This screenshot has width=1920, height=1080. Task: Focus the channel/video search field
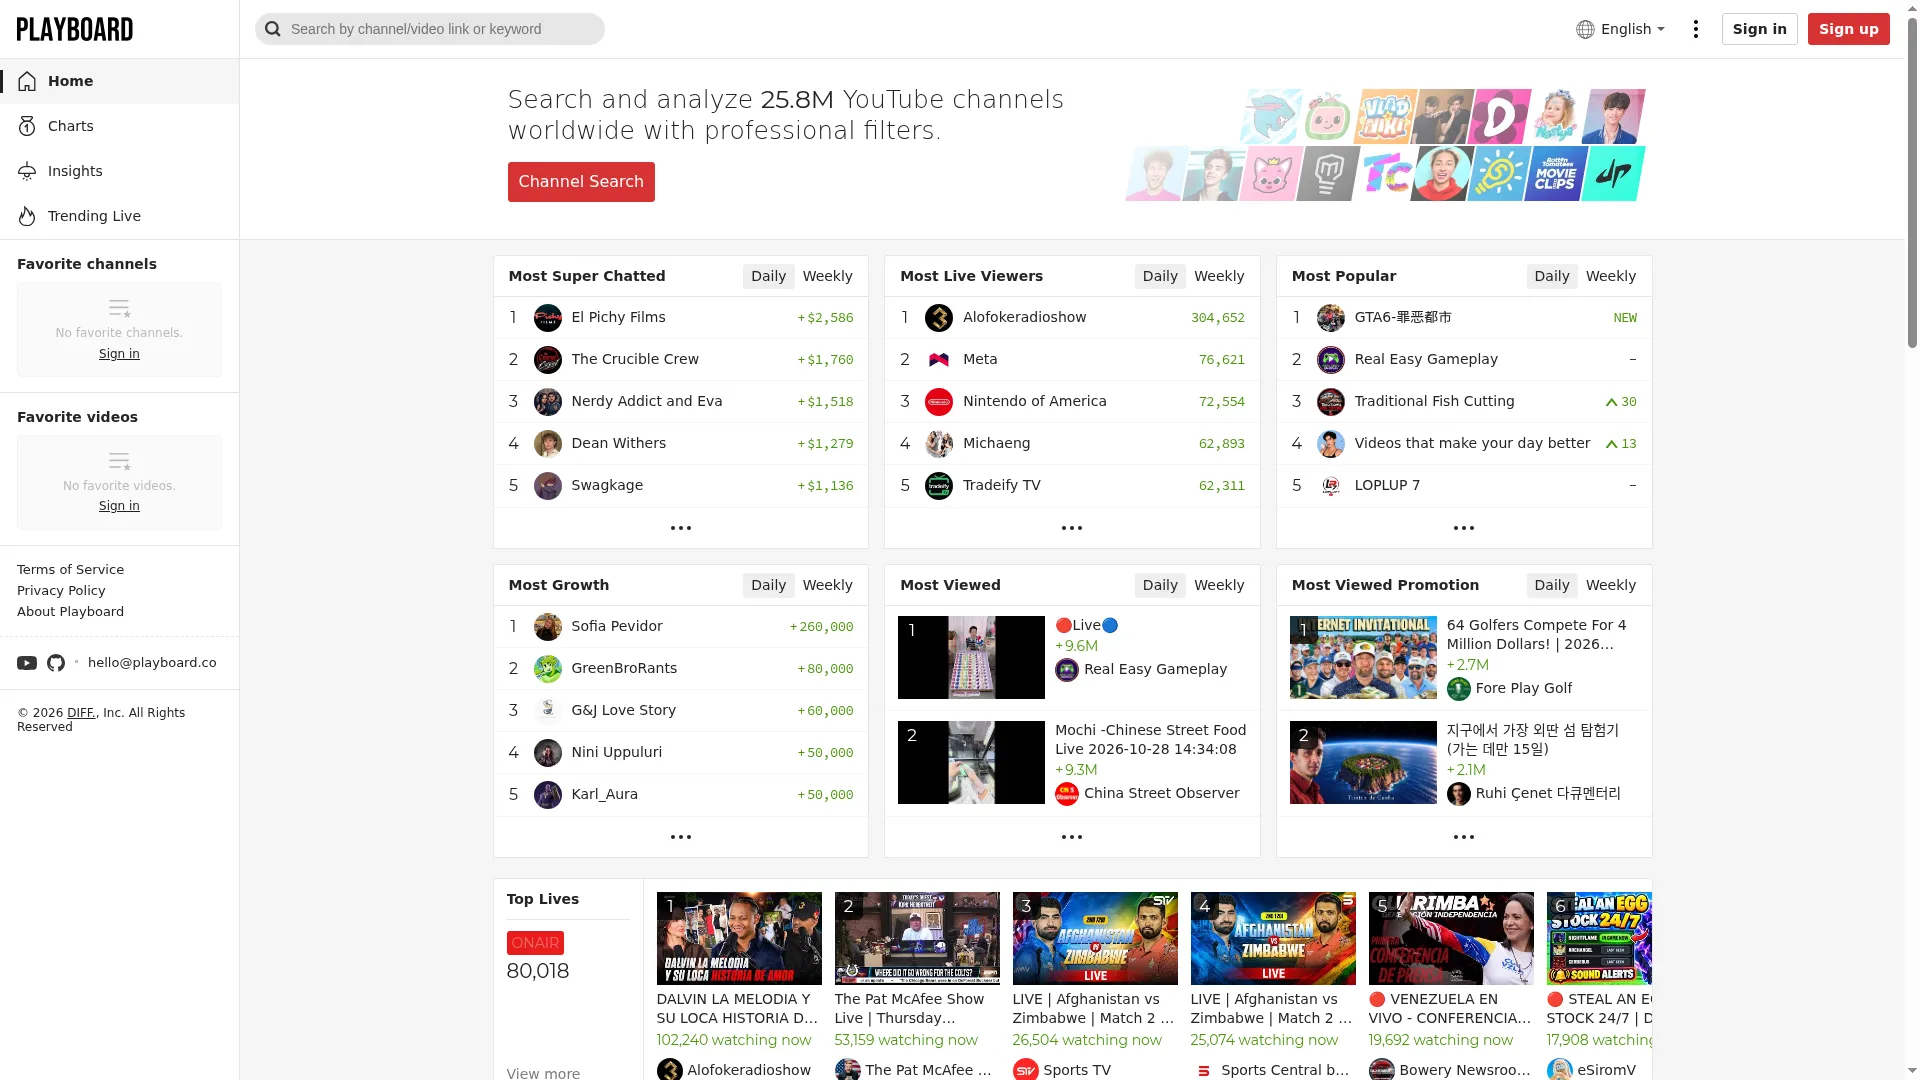coord(430,29)
